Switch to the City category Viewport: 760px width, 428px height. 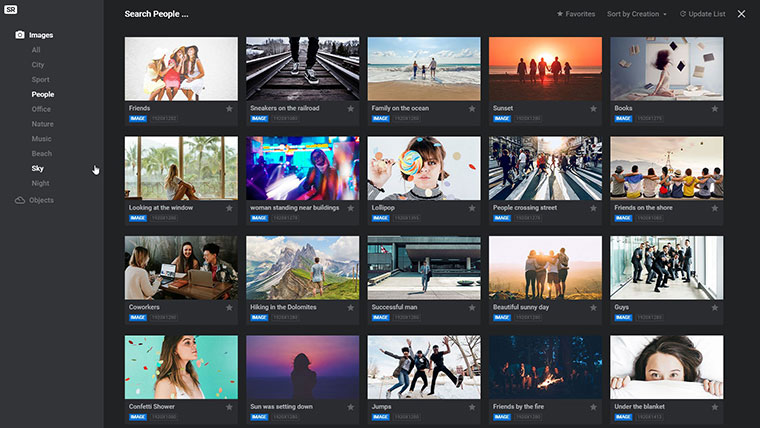38,65
